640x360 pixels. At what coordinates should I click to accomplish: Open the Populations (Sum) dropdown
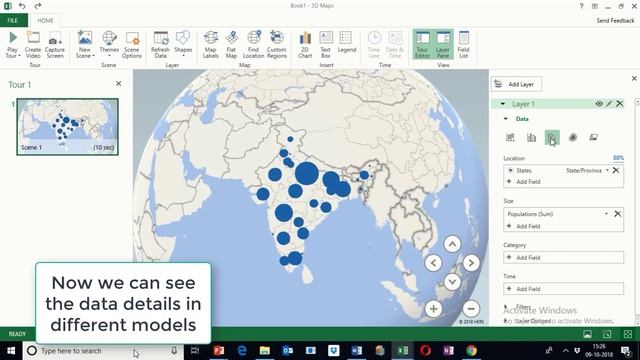tap(607, 213)
